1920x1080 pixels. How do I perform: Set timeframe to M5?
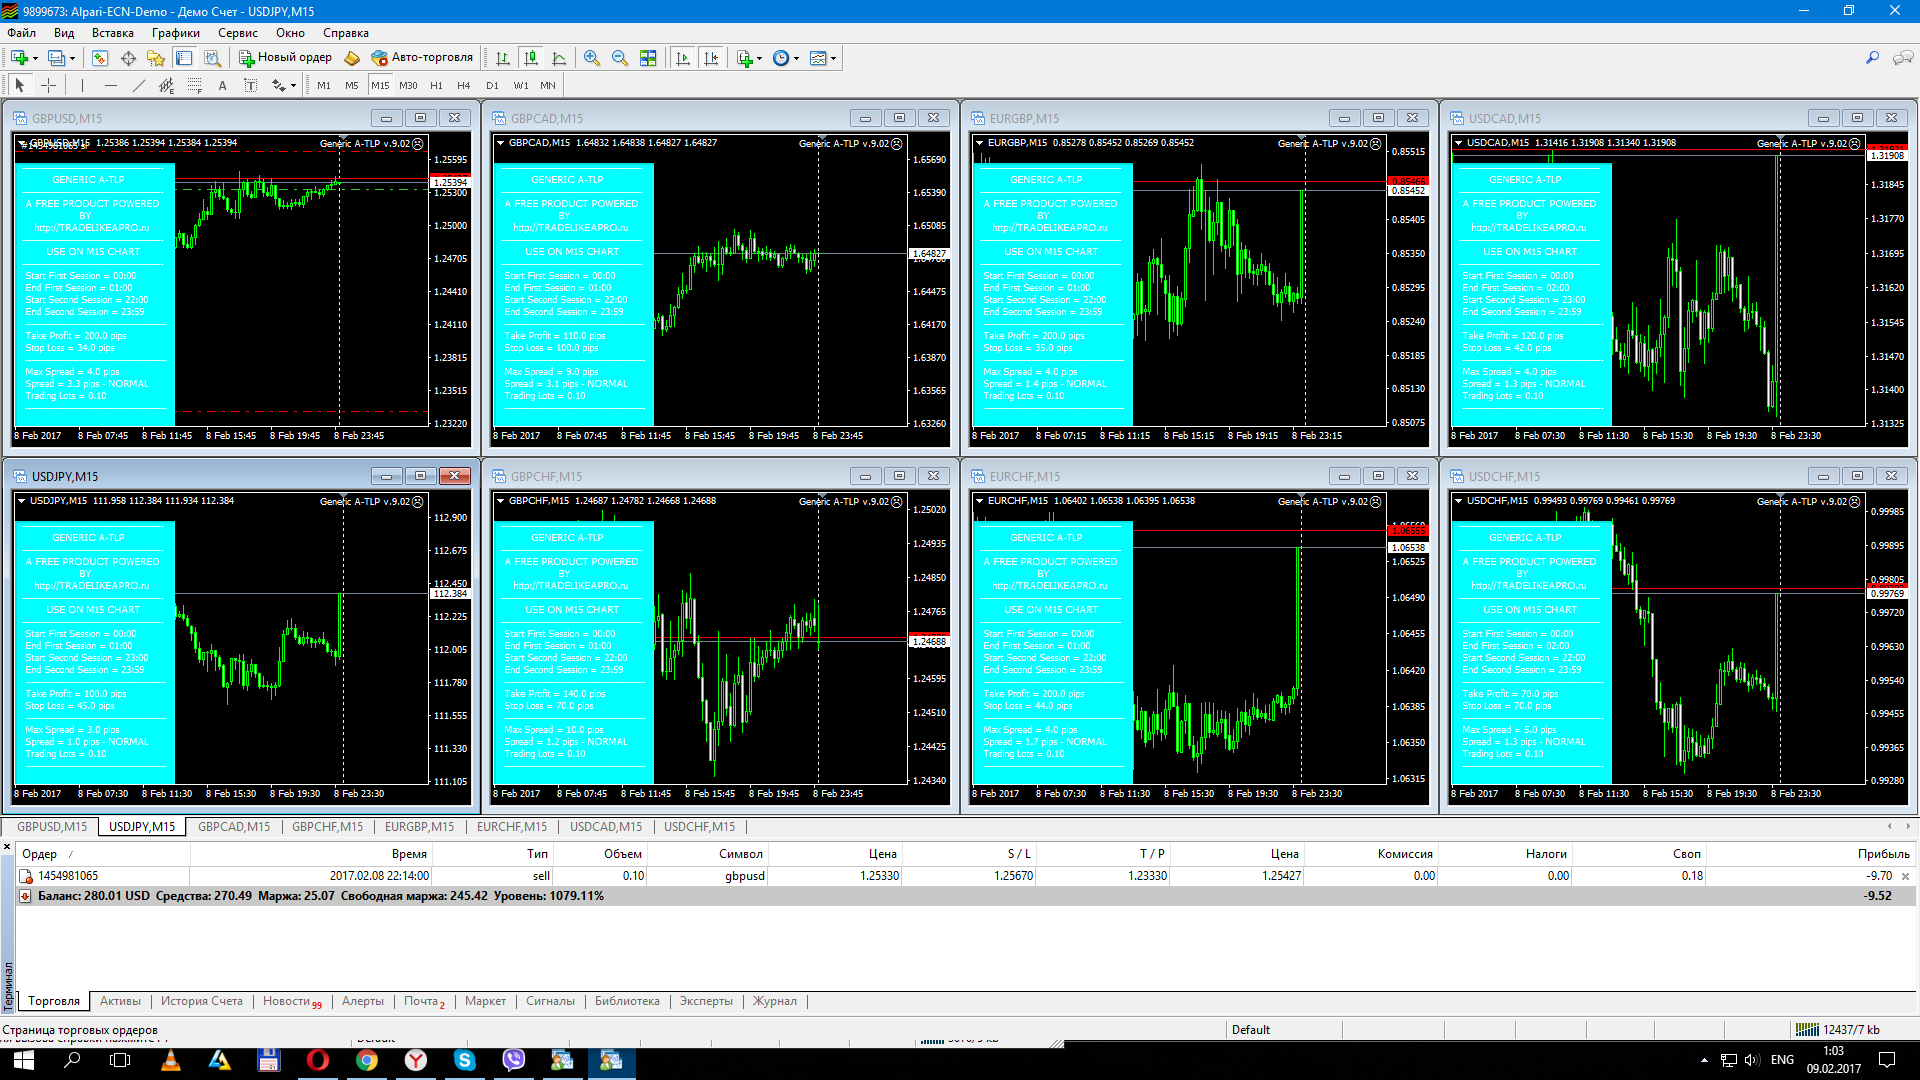coord(352,85)
